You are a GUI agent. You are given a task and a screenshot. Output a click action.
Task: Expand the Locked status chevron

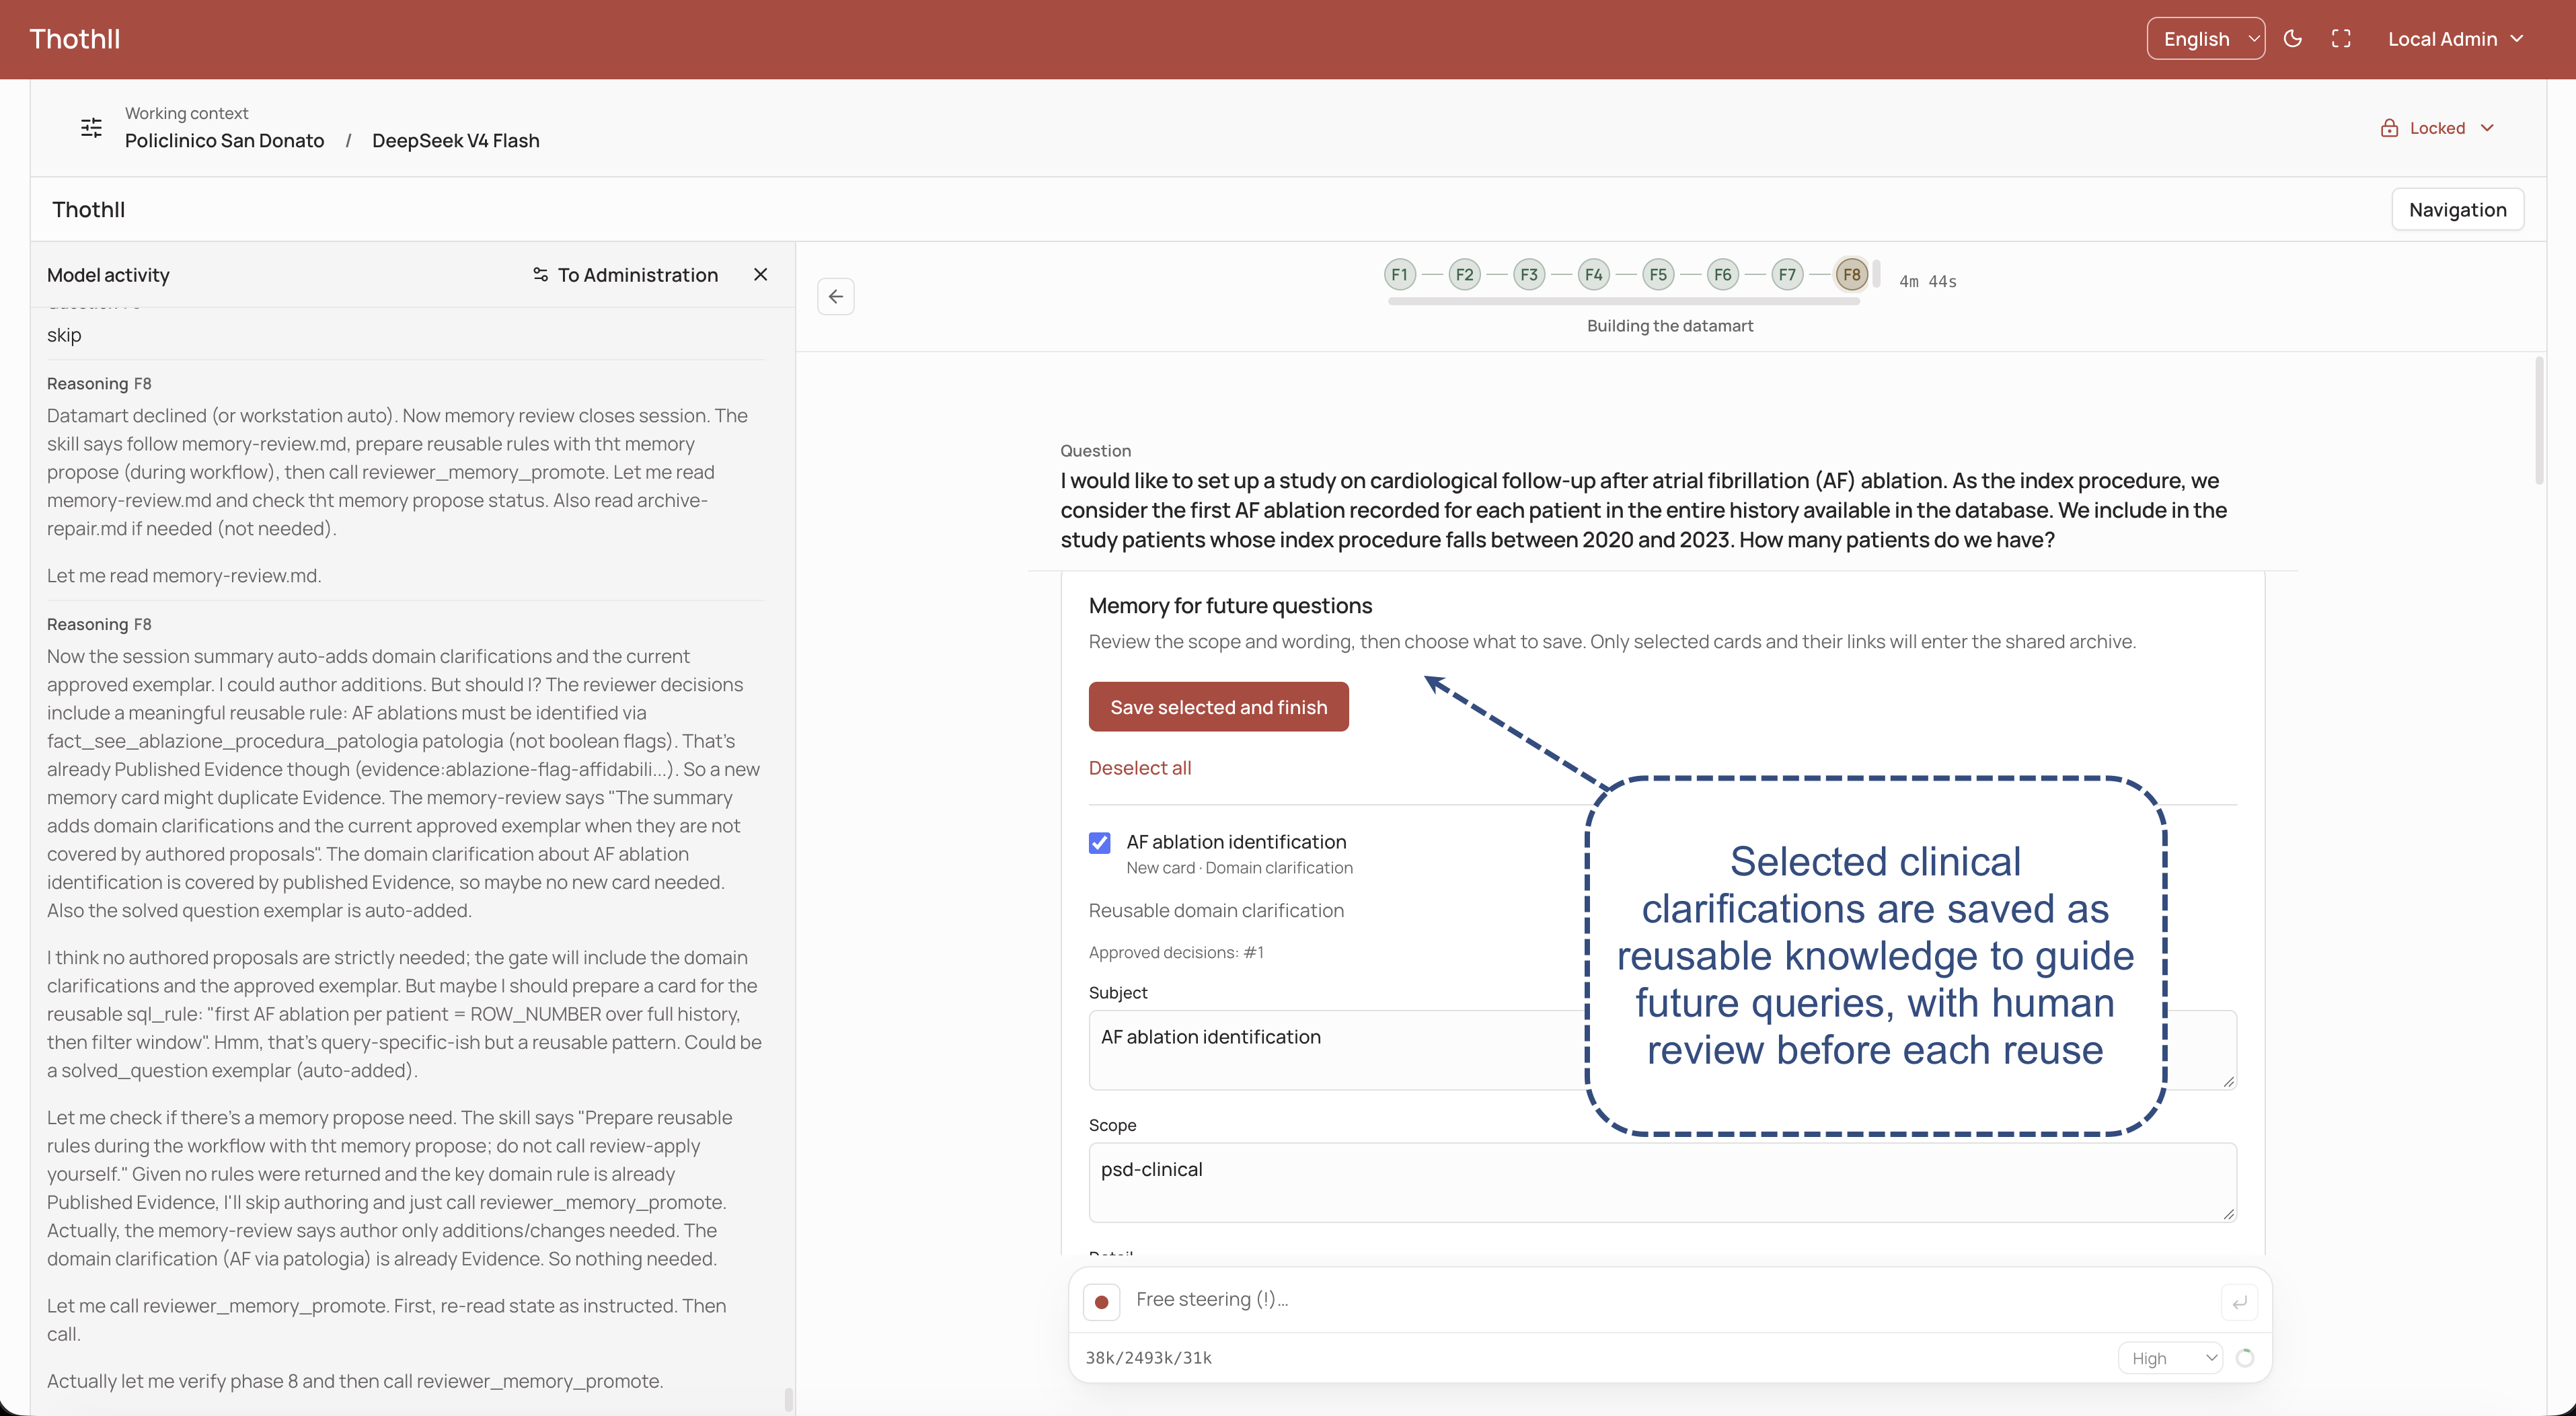(2487, 128)
